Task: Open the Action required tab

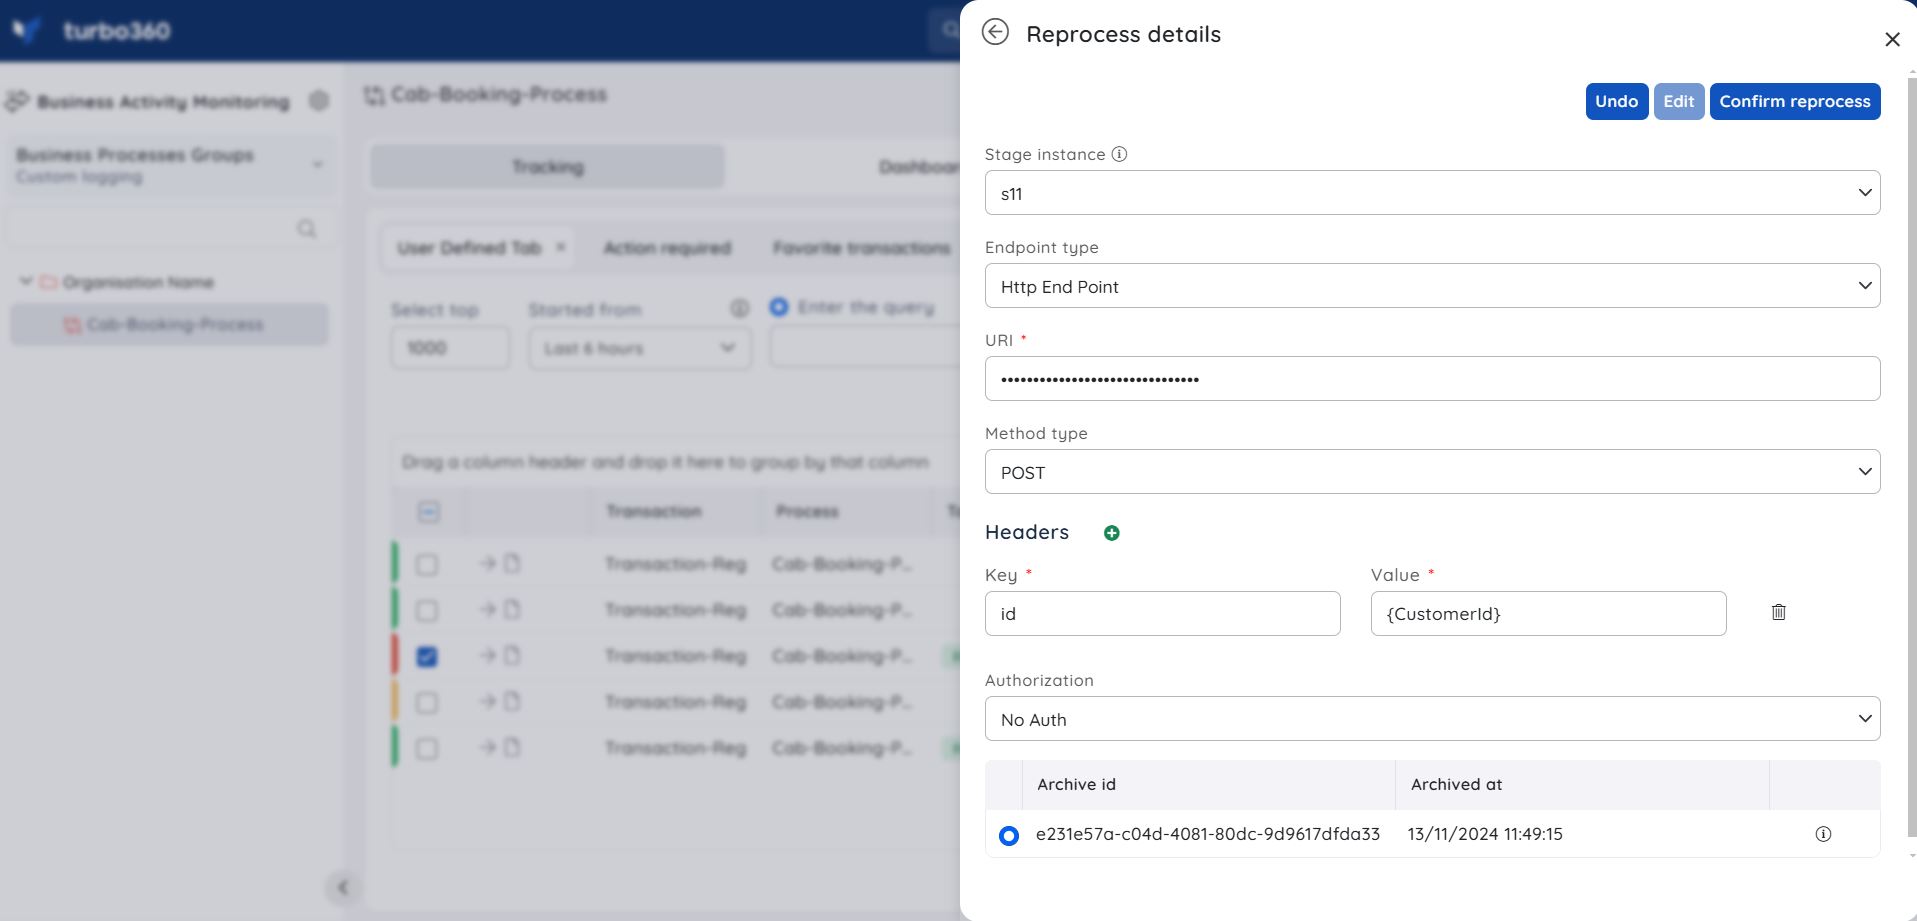Action: (x=667, y=248)
